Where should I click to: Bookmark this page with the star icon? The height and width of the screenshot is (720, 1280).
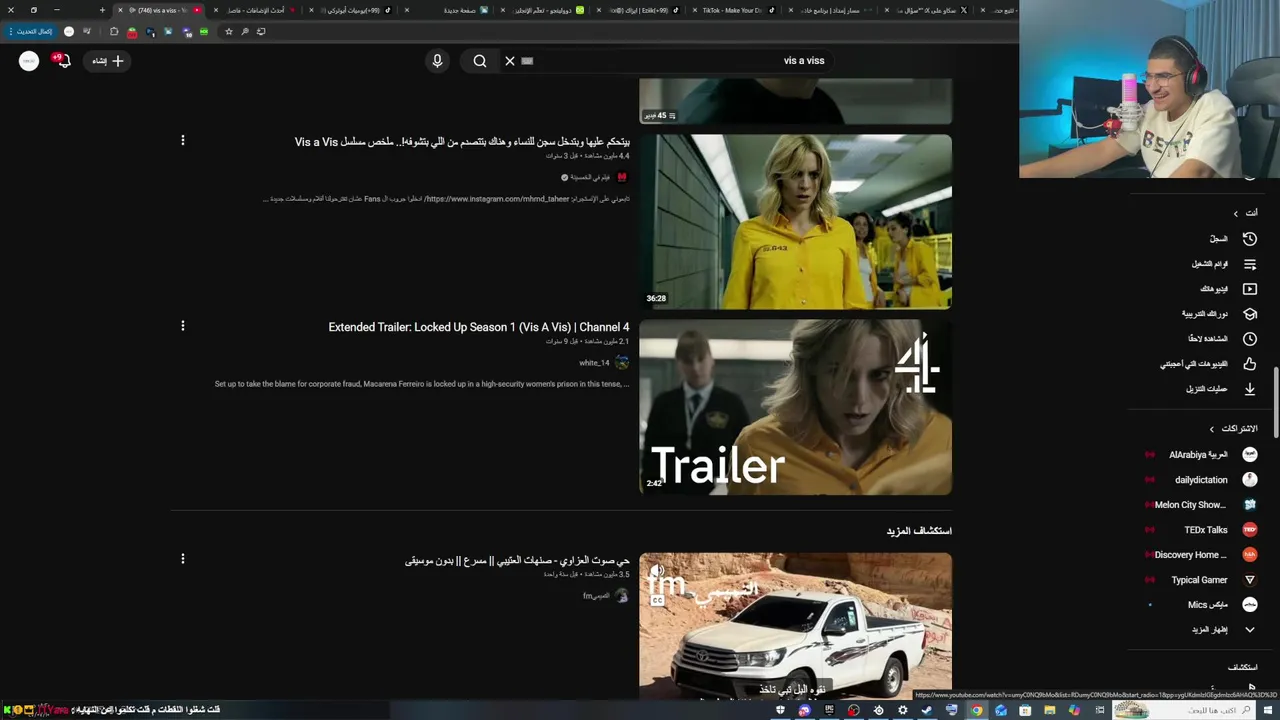click(229, 31)
